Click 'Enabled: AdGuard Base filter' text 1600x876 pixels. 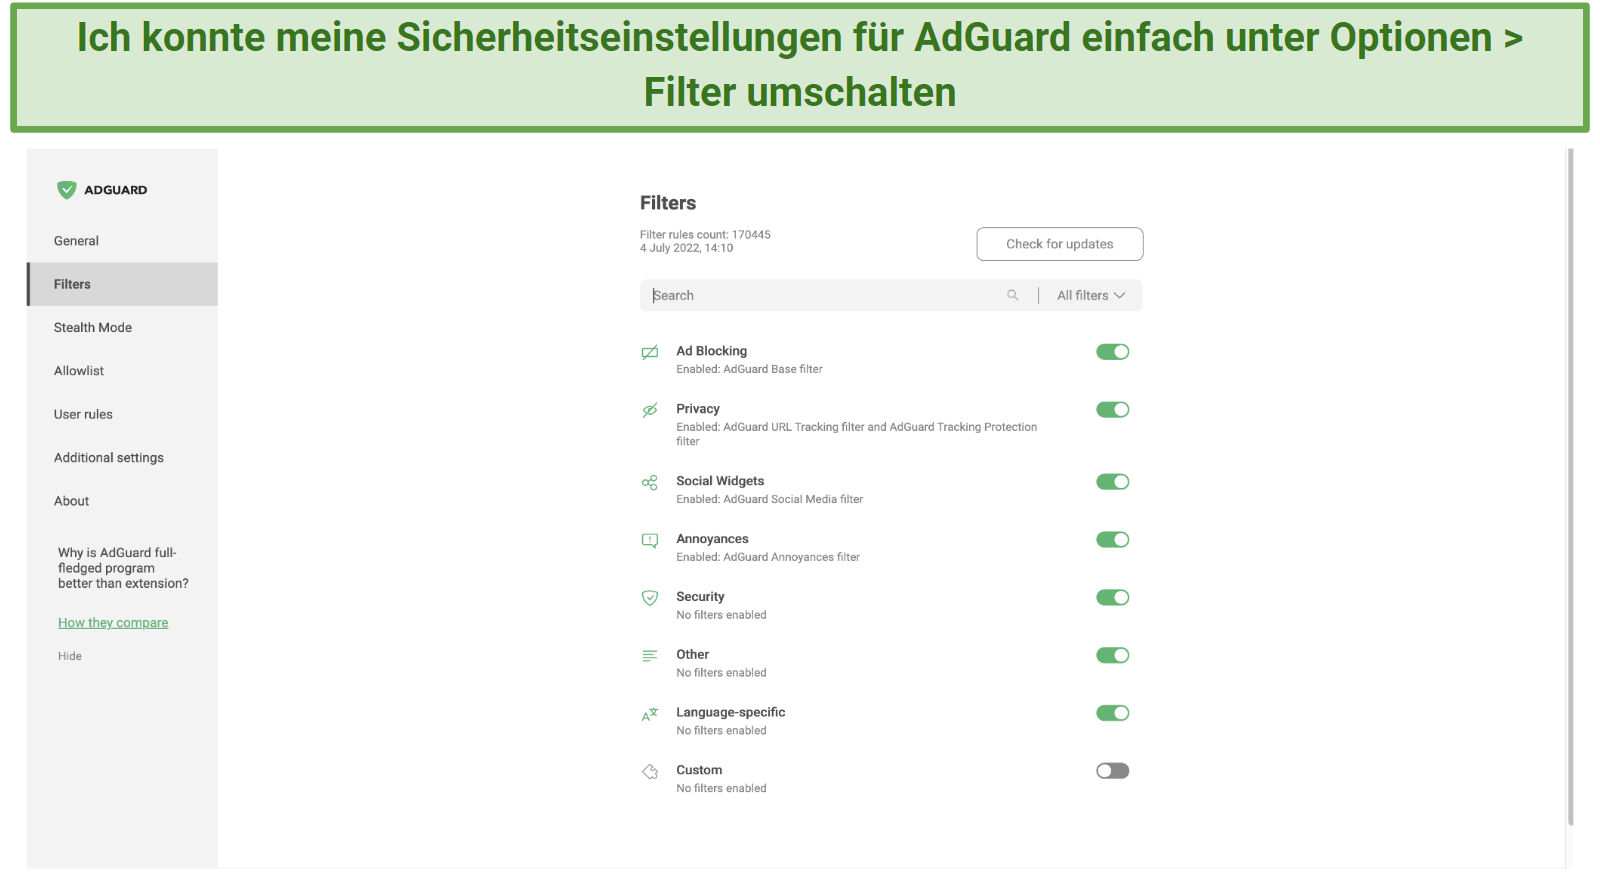coord(749,369)
